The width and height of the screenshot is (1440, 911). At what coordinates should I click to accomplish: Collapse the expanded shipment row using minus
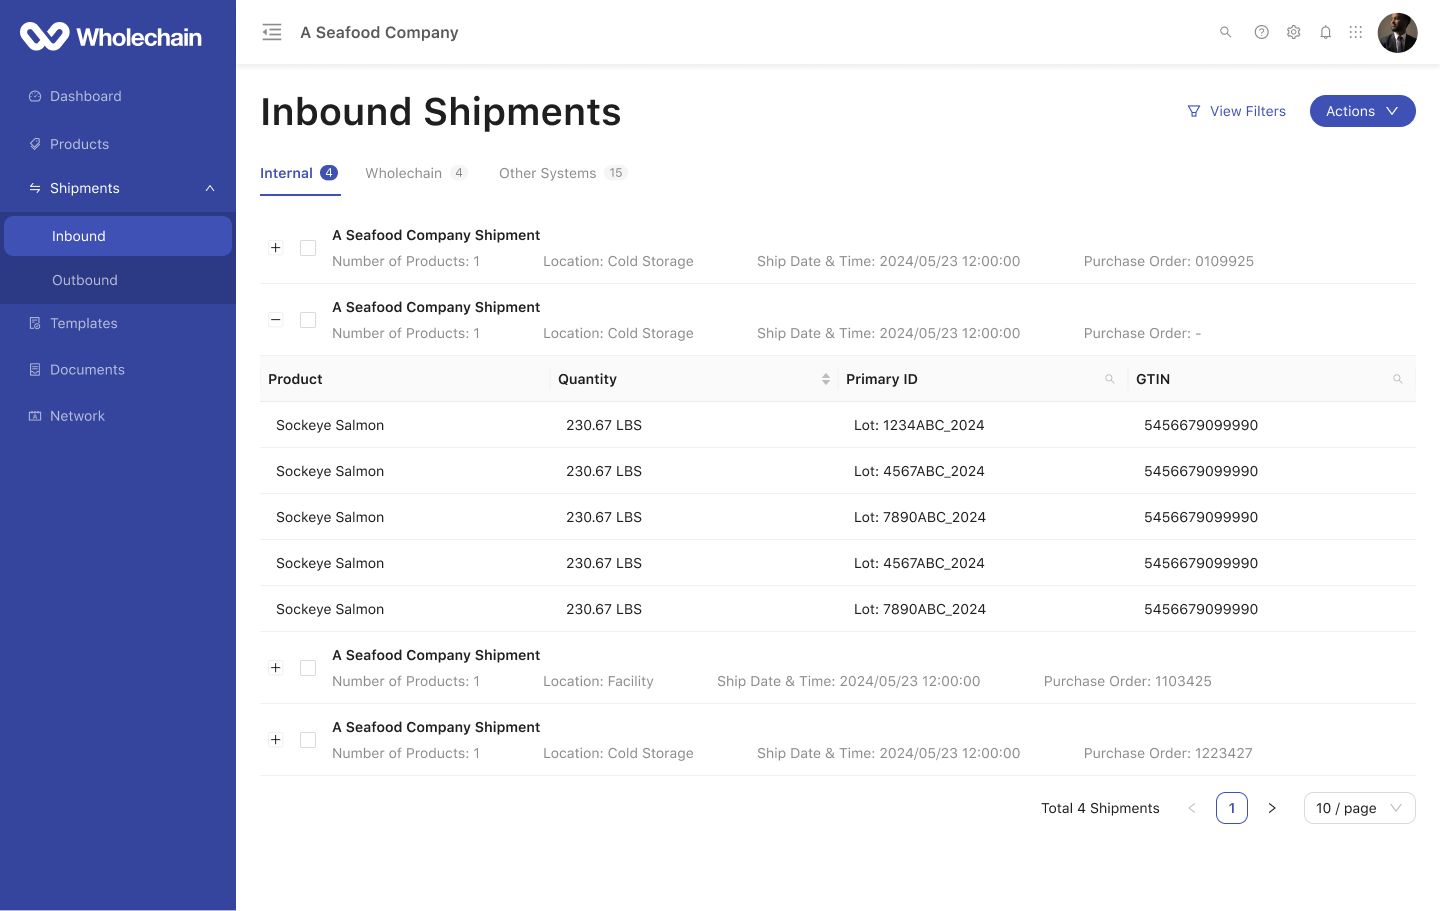(276, 320)
